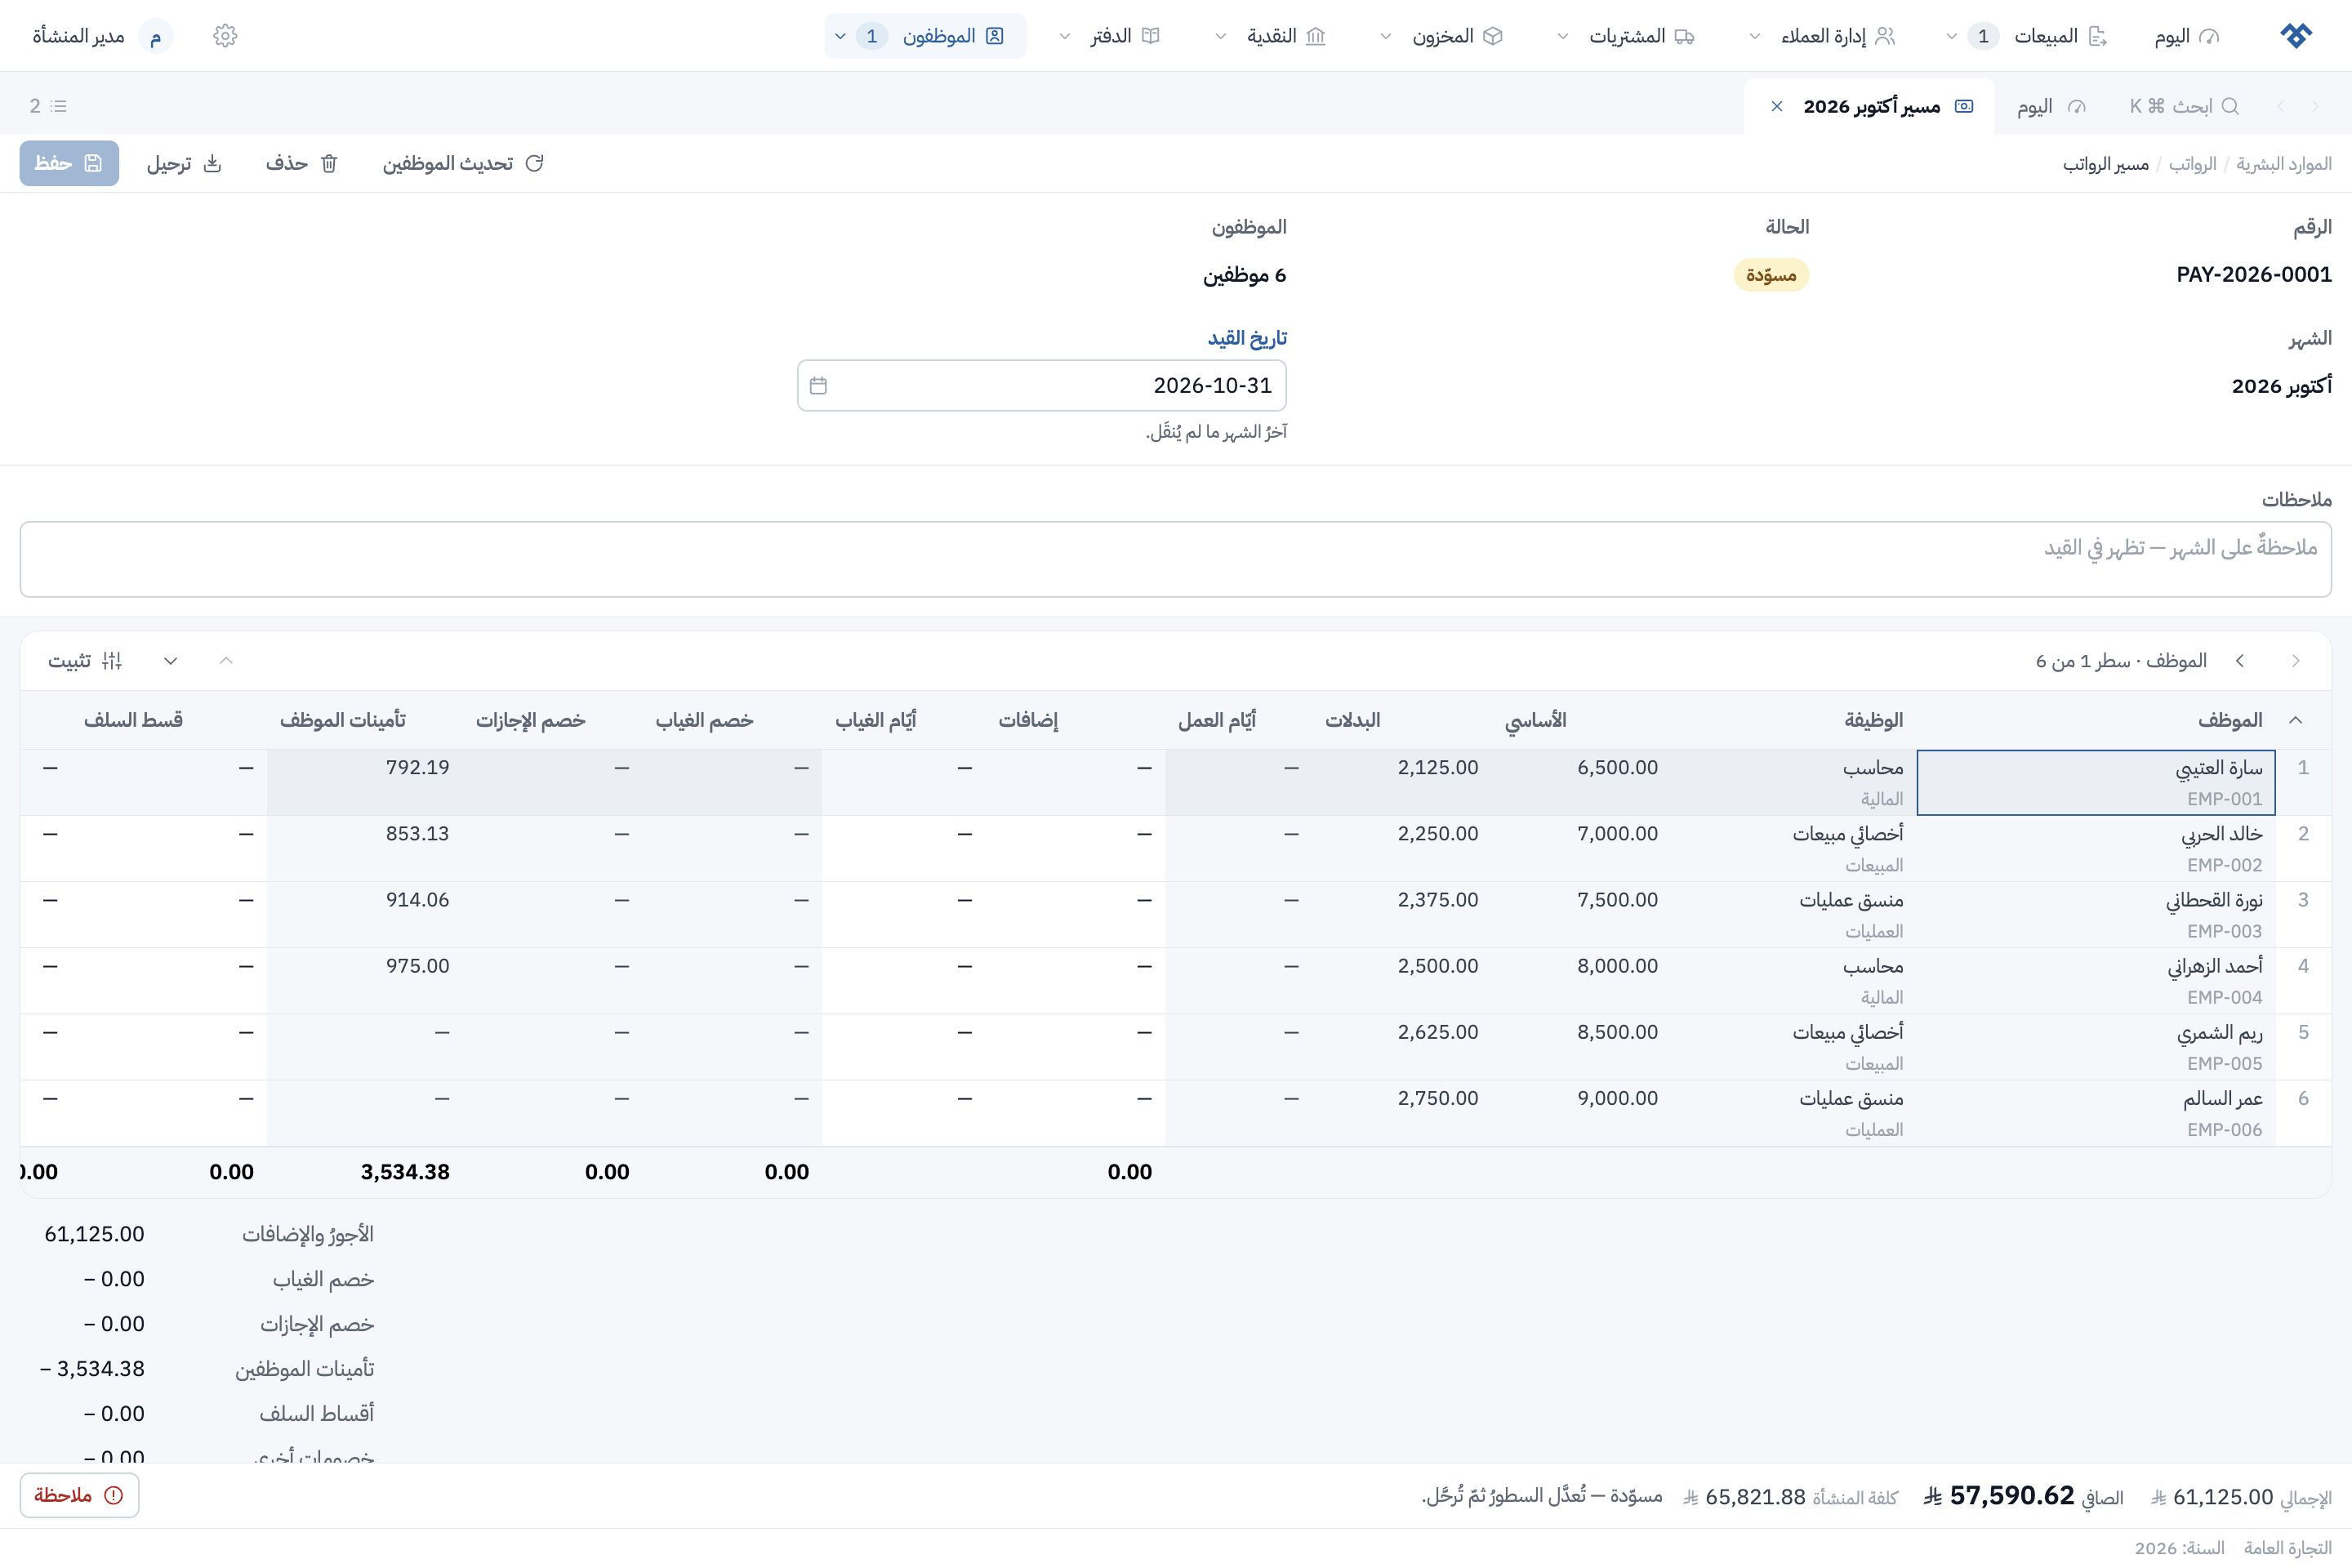Expand the المبيعات menu dropdown
Screen dimensions: 2352x1568
pyautogui.click(x=1951, y=36)
